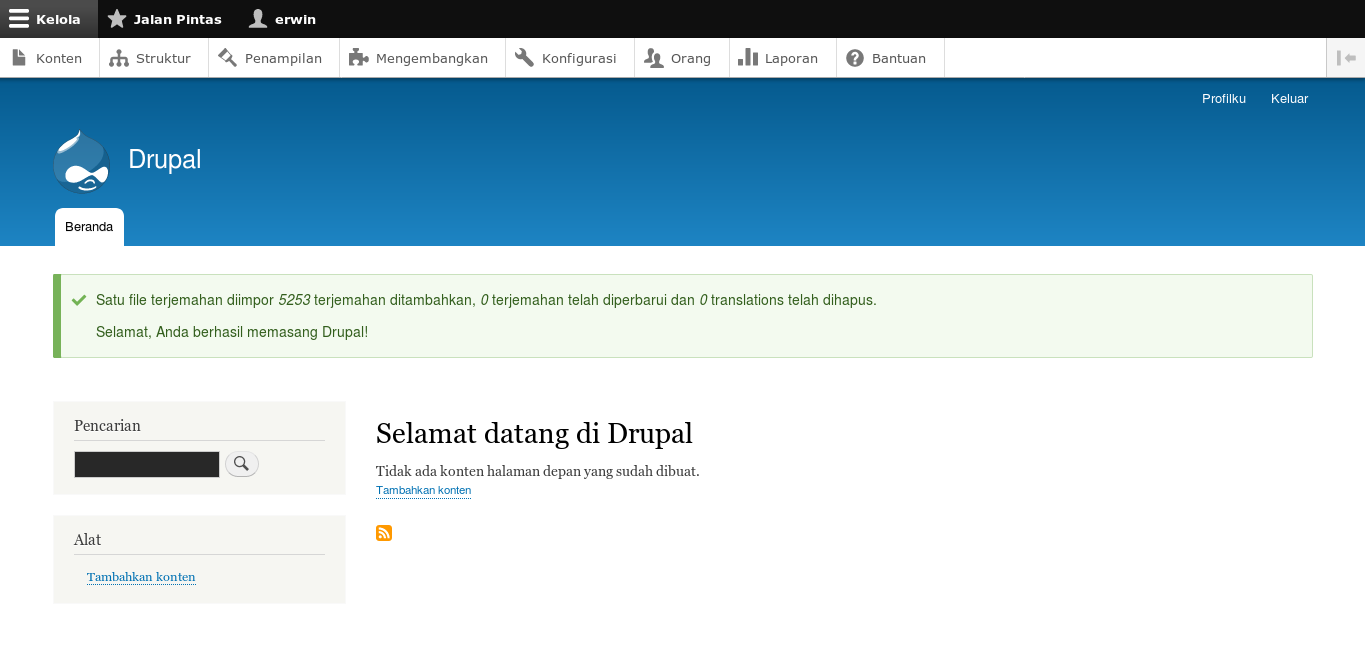Open the Orang menu
Viewport: 1365px width, 646px height.
(x=682, y=58)
